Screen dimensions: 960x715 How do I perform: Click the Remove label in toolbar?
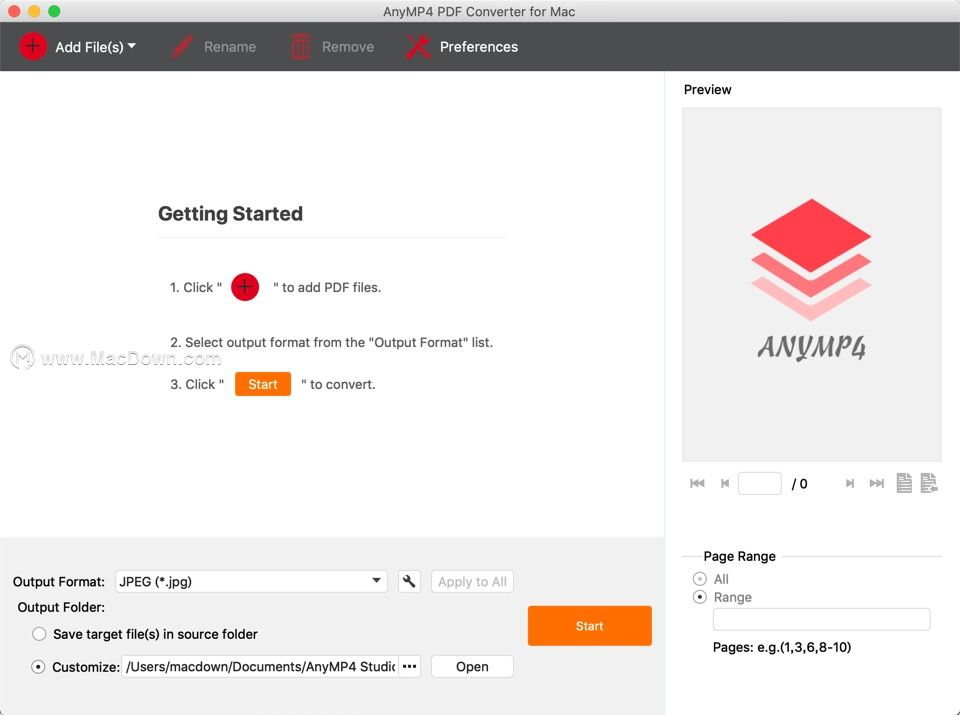tap(348, 47)
